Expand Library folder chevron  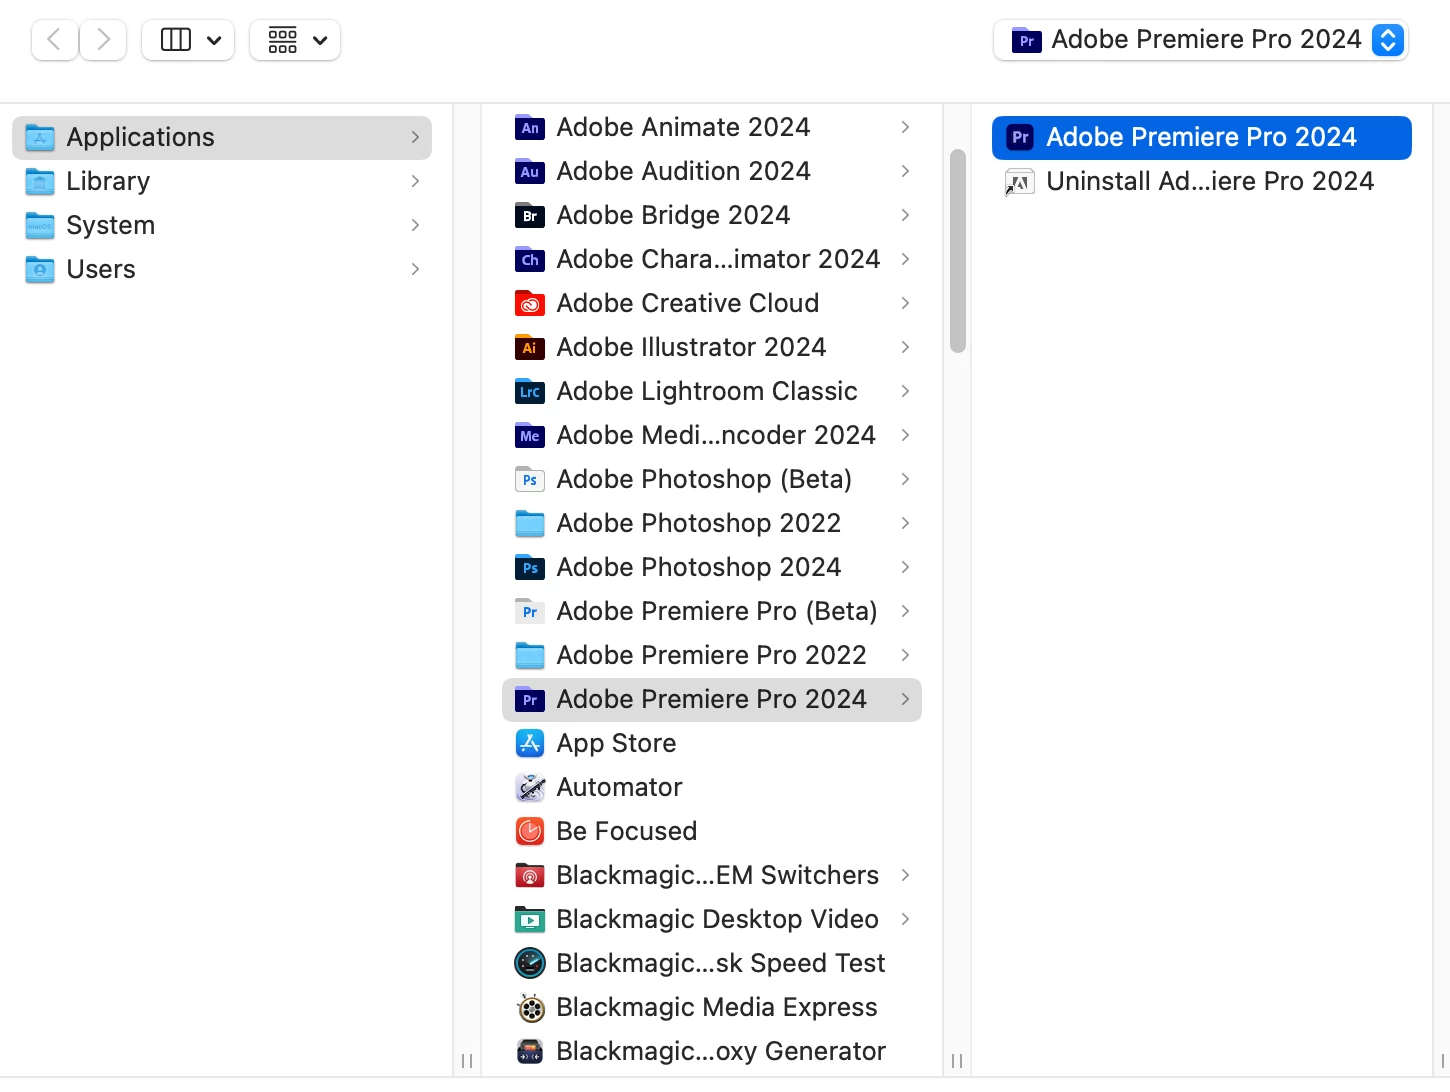pos(415,181)
